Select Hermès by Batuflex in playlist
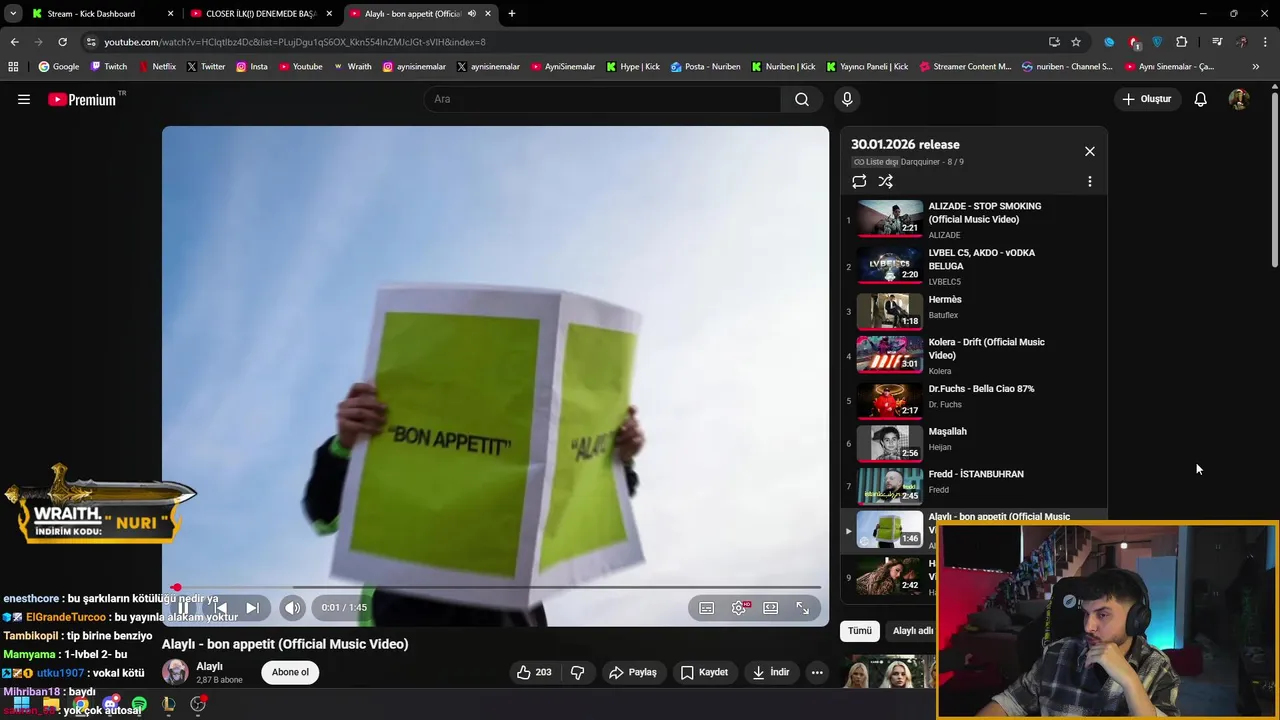Viewport: 1280px width, 720px height. tap(974, 311)
